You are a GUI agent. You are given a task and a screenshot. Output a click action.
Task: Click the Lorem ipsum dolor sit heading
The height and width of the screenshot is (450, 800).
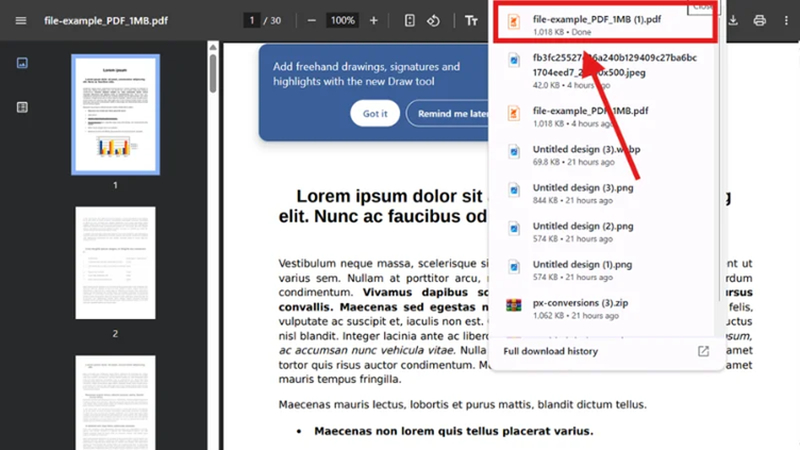(389, 196)
